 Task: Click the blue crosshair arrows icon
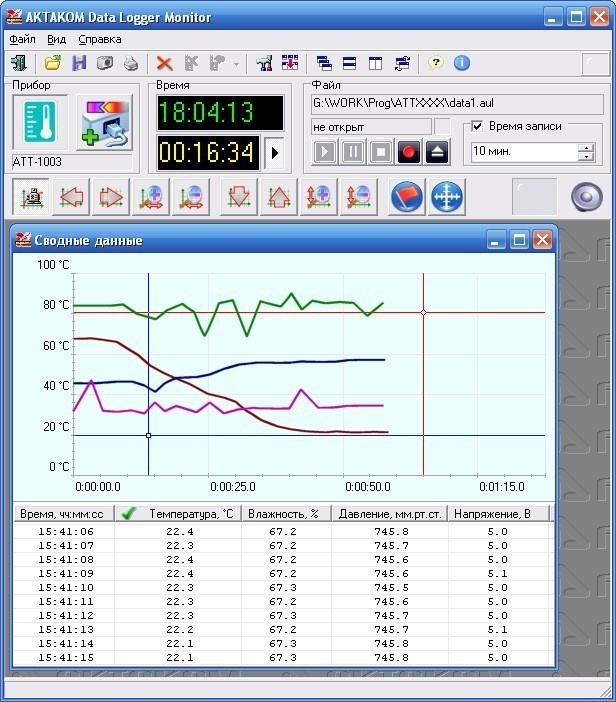pyautogui.click(x=447, y=197)
